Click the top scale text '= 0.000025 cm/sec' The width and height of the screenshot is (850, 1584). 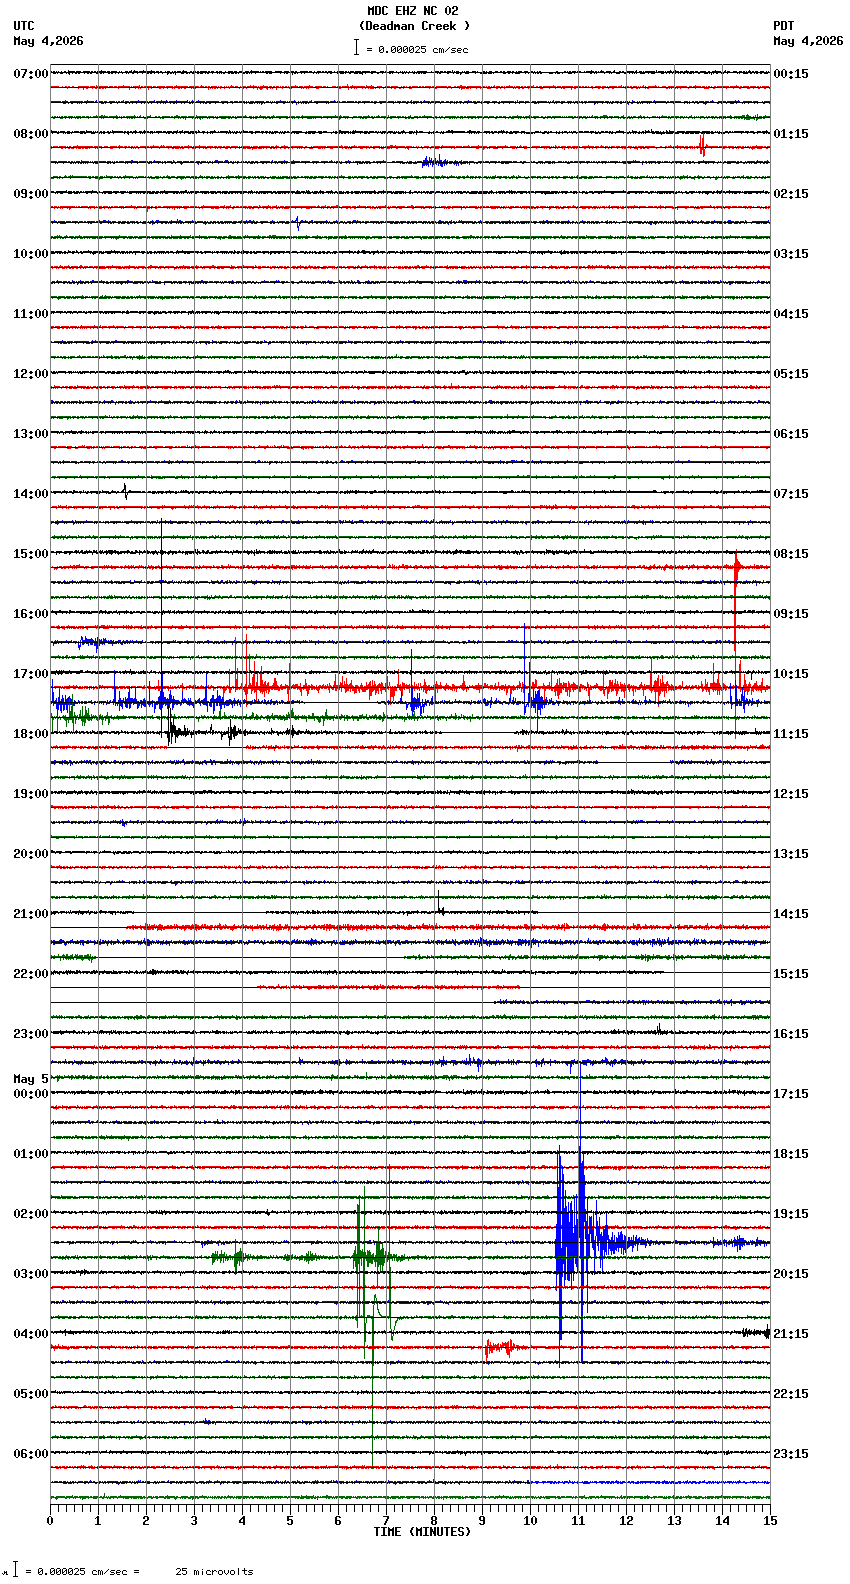[417, 49]
